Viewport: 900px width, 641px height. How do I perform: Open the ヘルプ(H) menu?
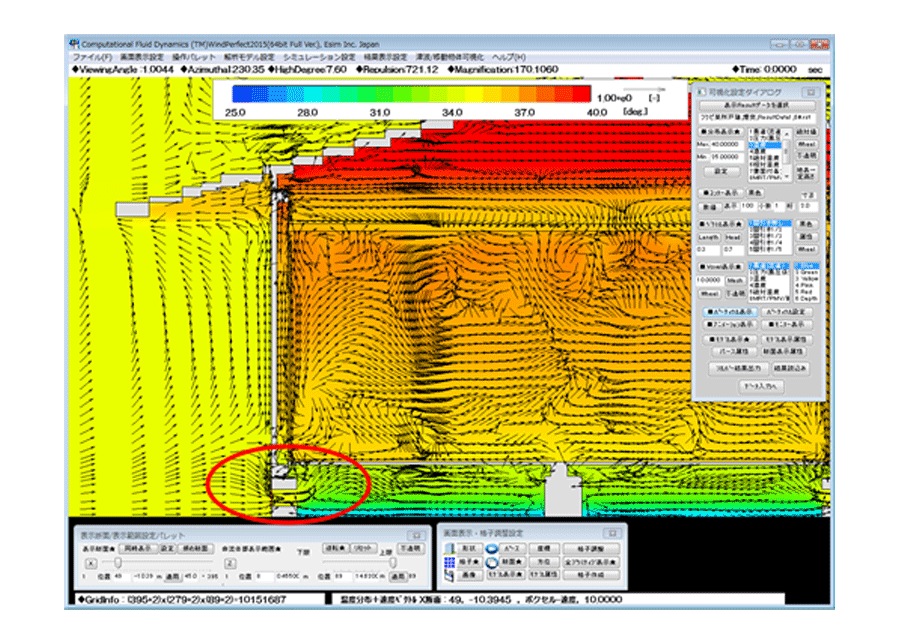(509, 57)
